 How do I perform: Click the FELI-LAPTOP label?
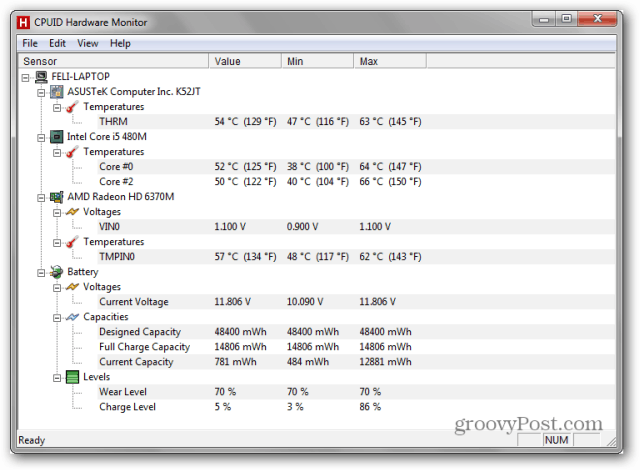80,77
